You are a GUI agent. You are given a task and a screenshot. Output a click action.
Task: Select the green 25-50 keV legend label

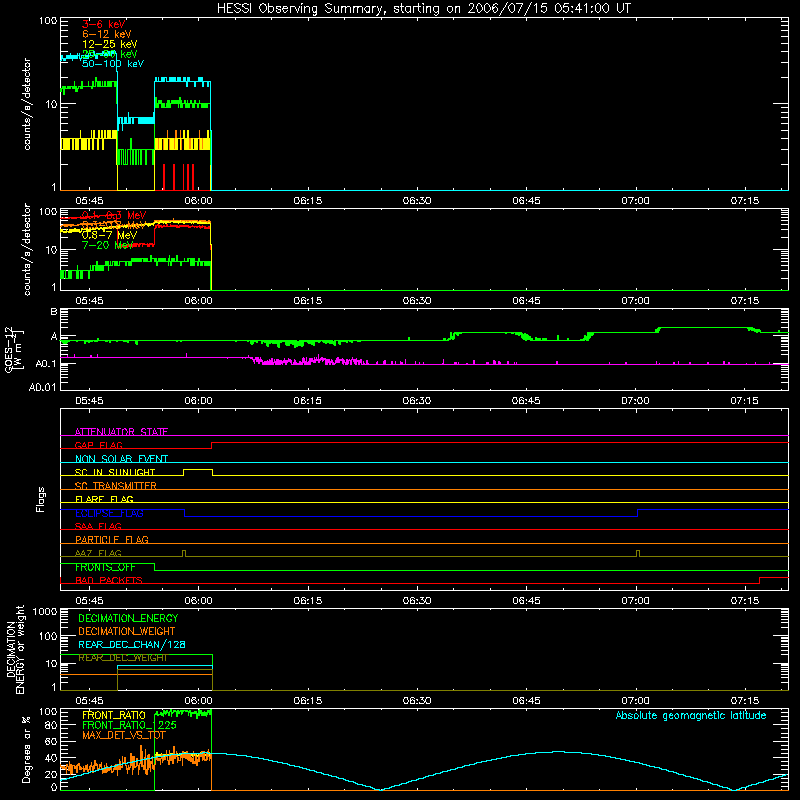(110, 54)
